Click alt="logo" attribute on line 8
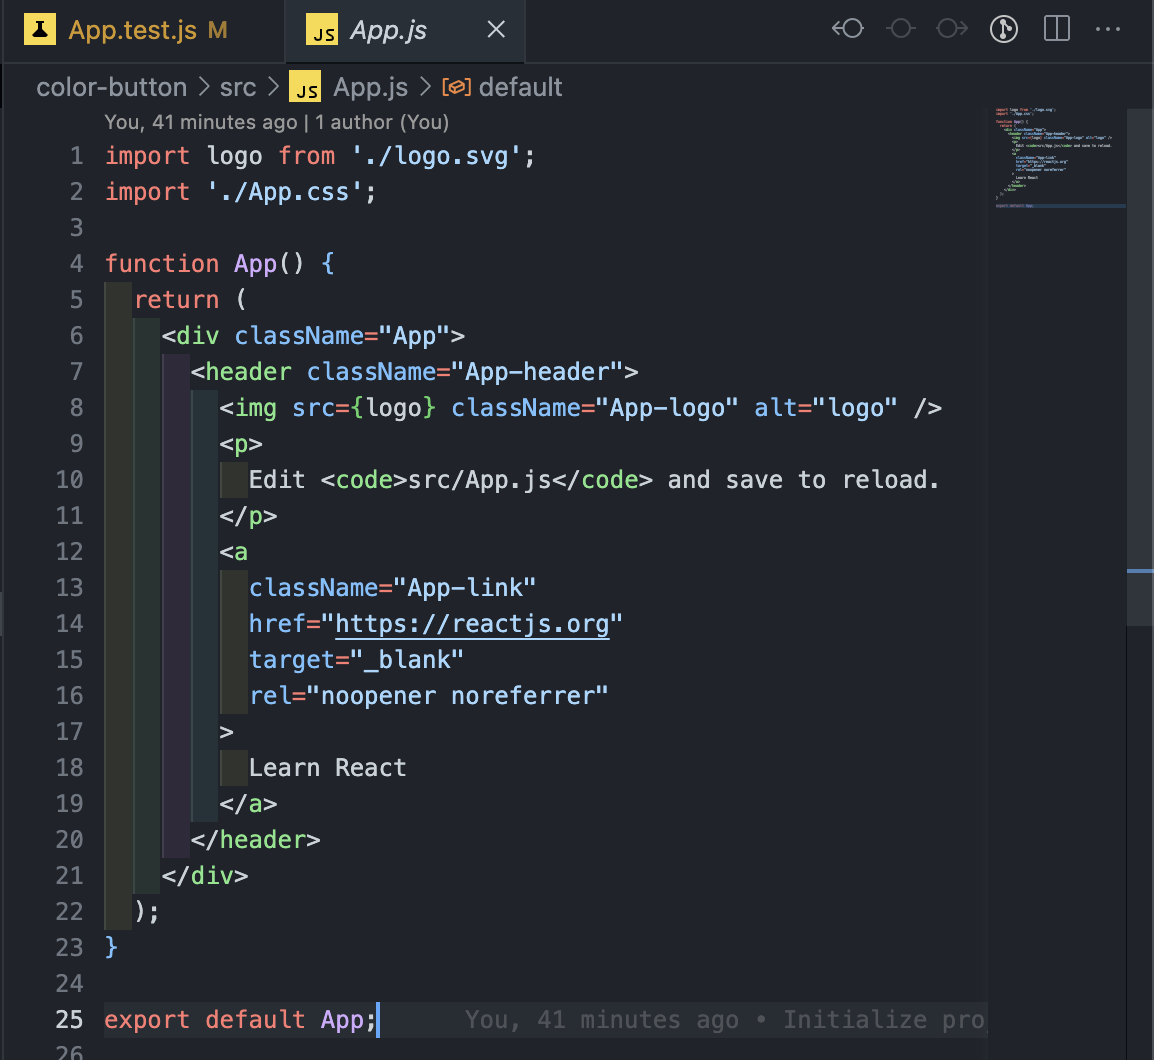This screenshot has height=1060, width=1154. (826, 408)
